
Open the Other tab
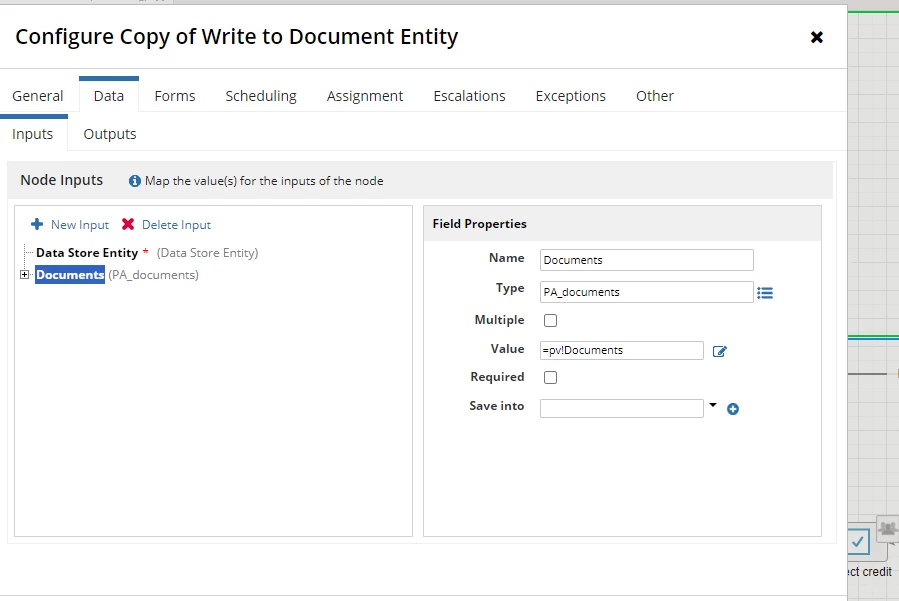(x=655, y=96)
